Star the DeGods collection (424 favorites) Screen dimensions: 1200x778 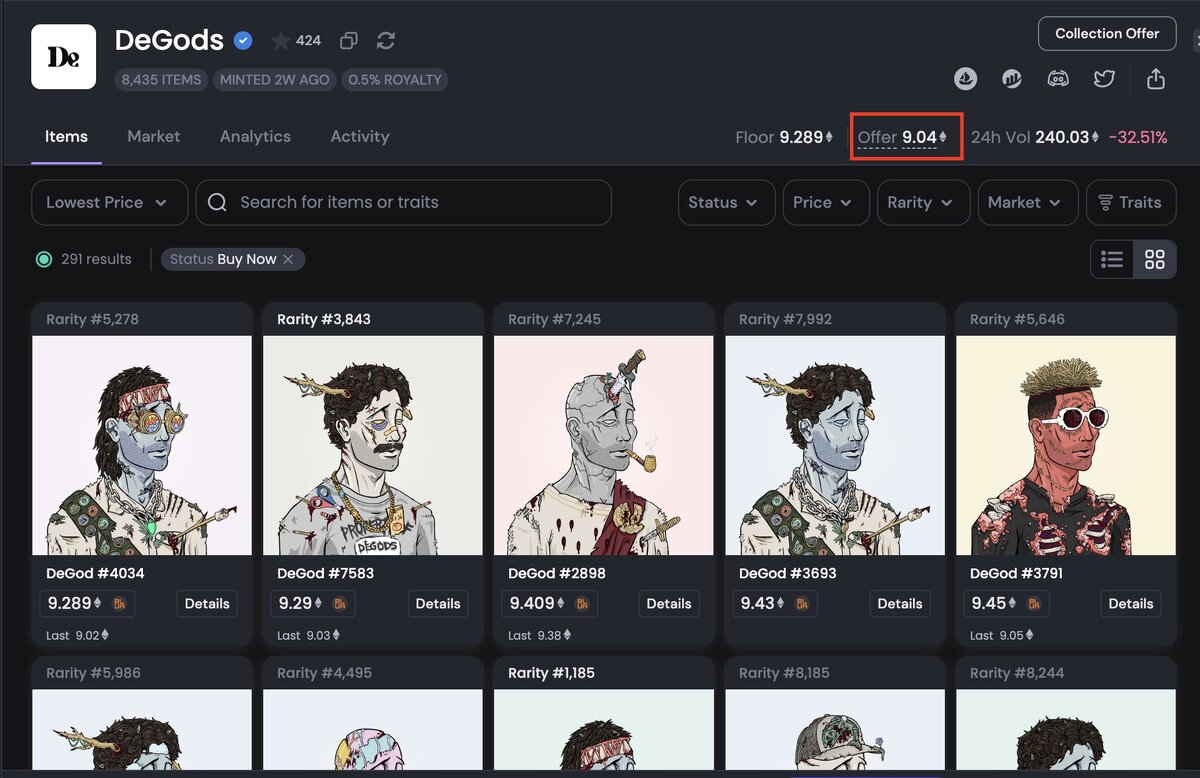281,41
